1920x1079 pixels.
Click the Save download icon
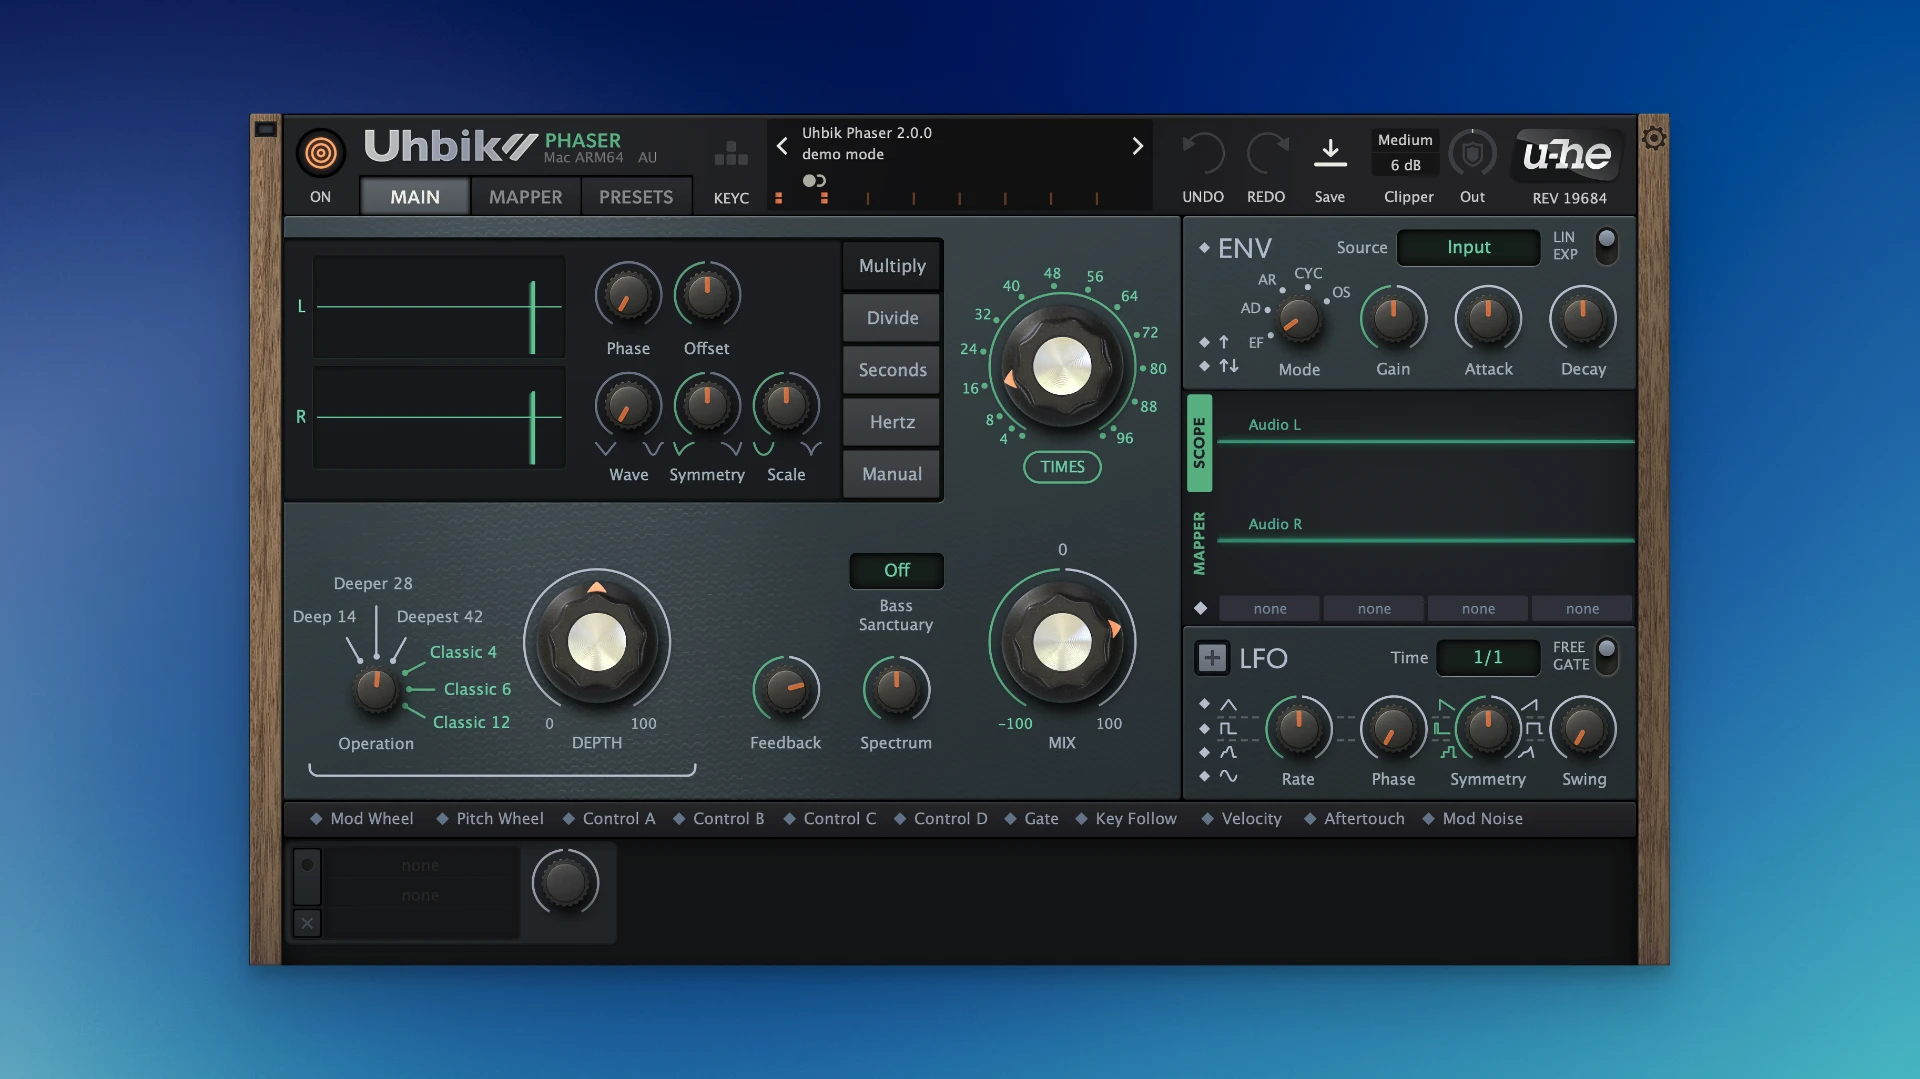click(x=1330, y=153)
